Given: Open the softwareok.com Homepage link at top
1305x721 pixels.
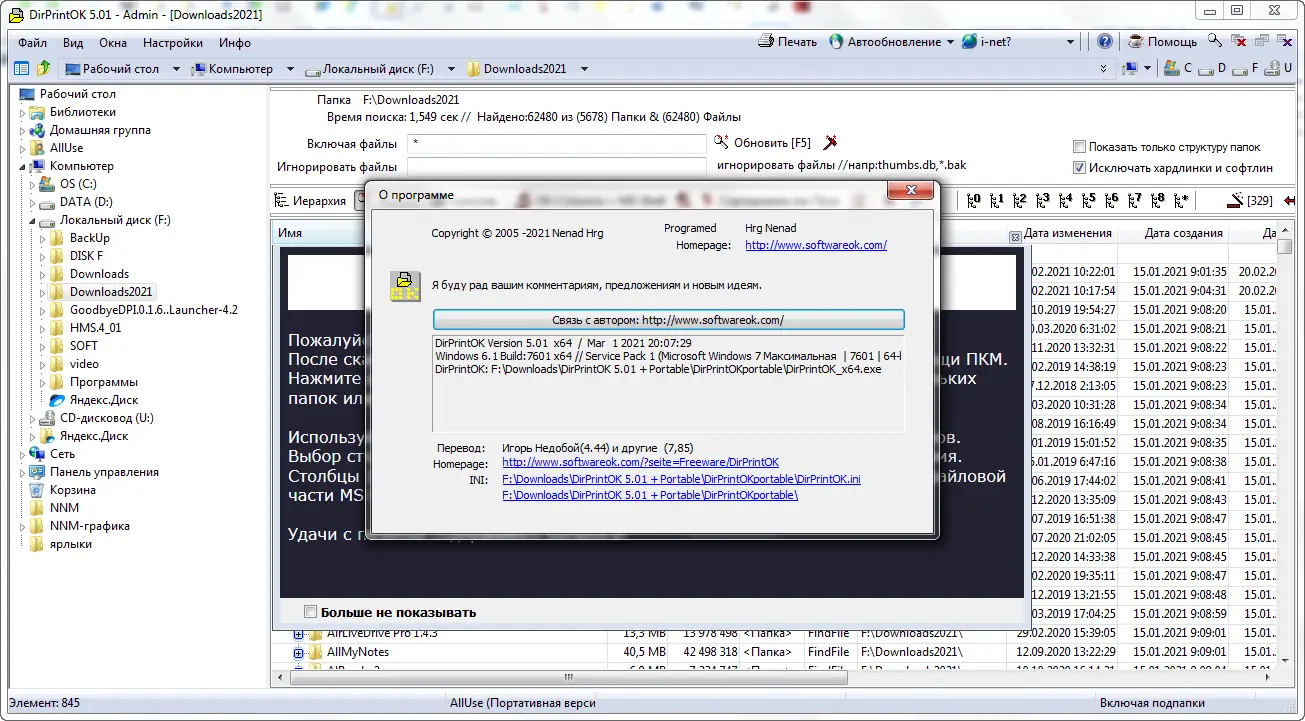Looking at the screenshot, I should click(x=816, y=245).
